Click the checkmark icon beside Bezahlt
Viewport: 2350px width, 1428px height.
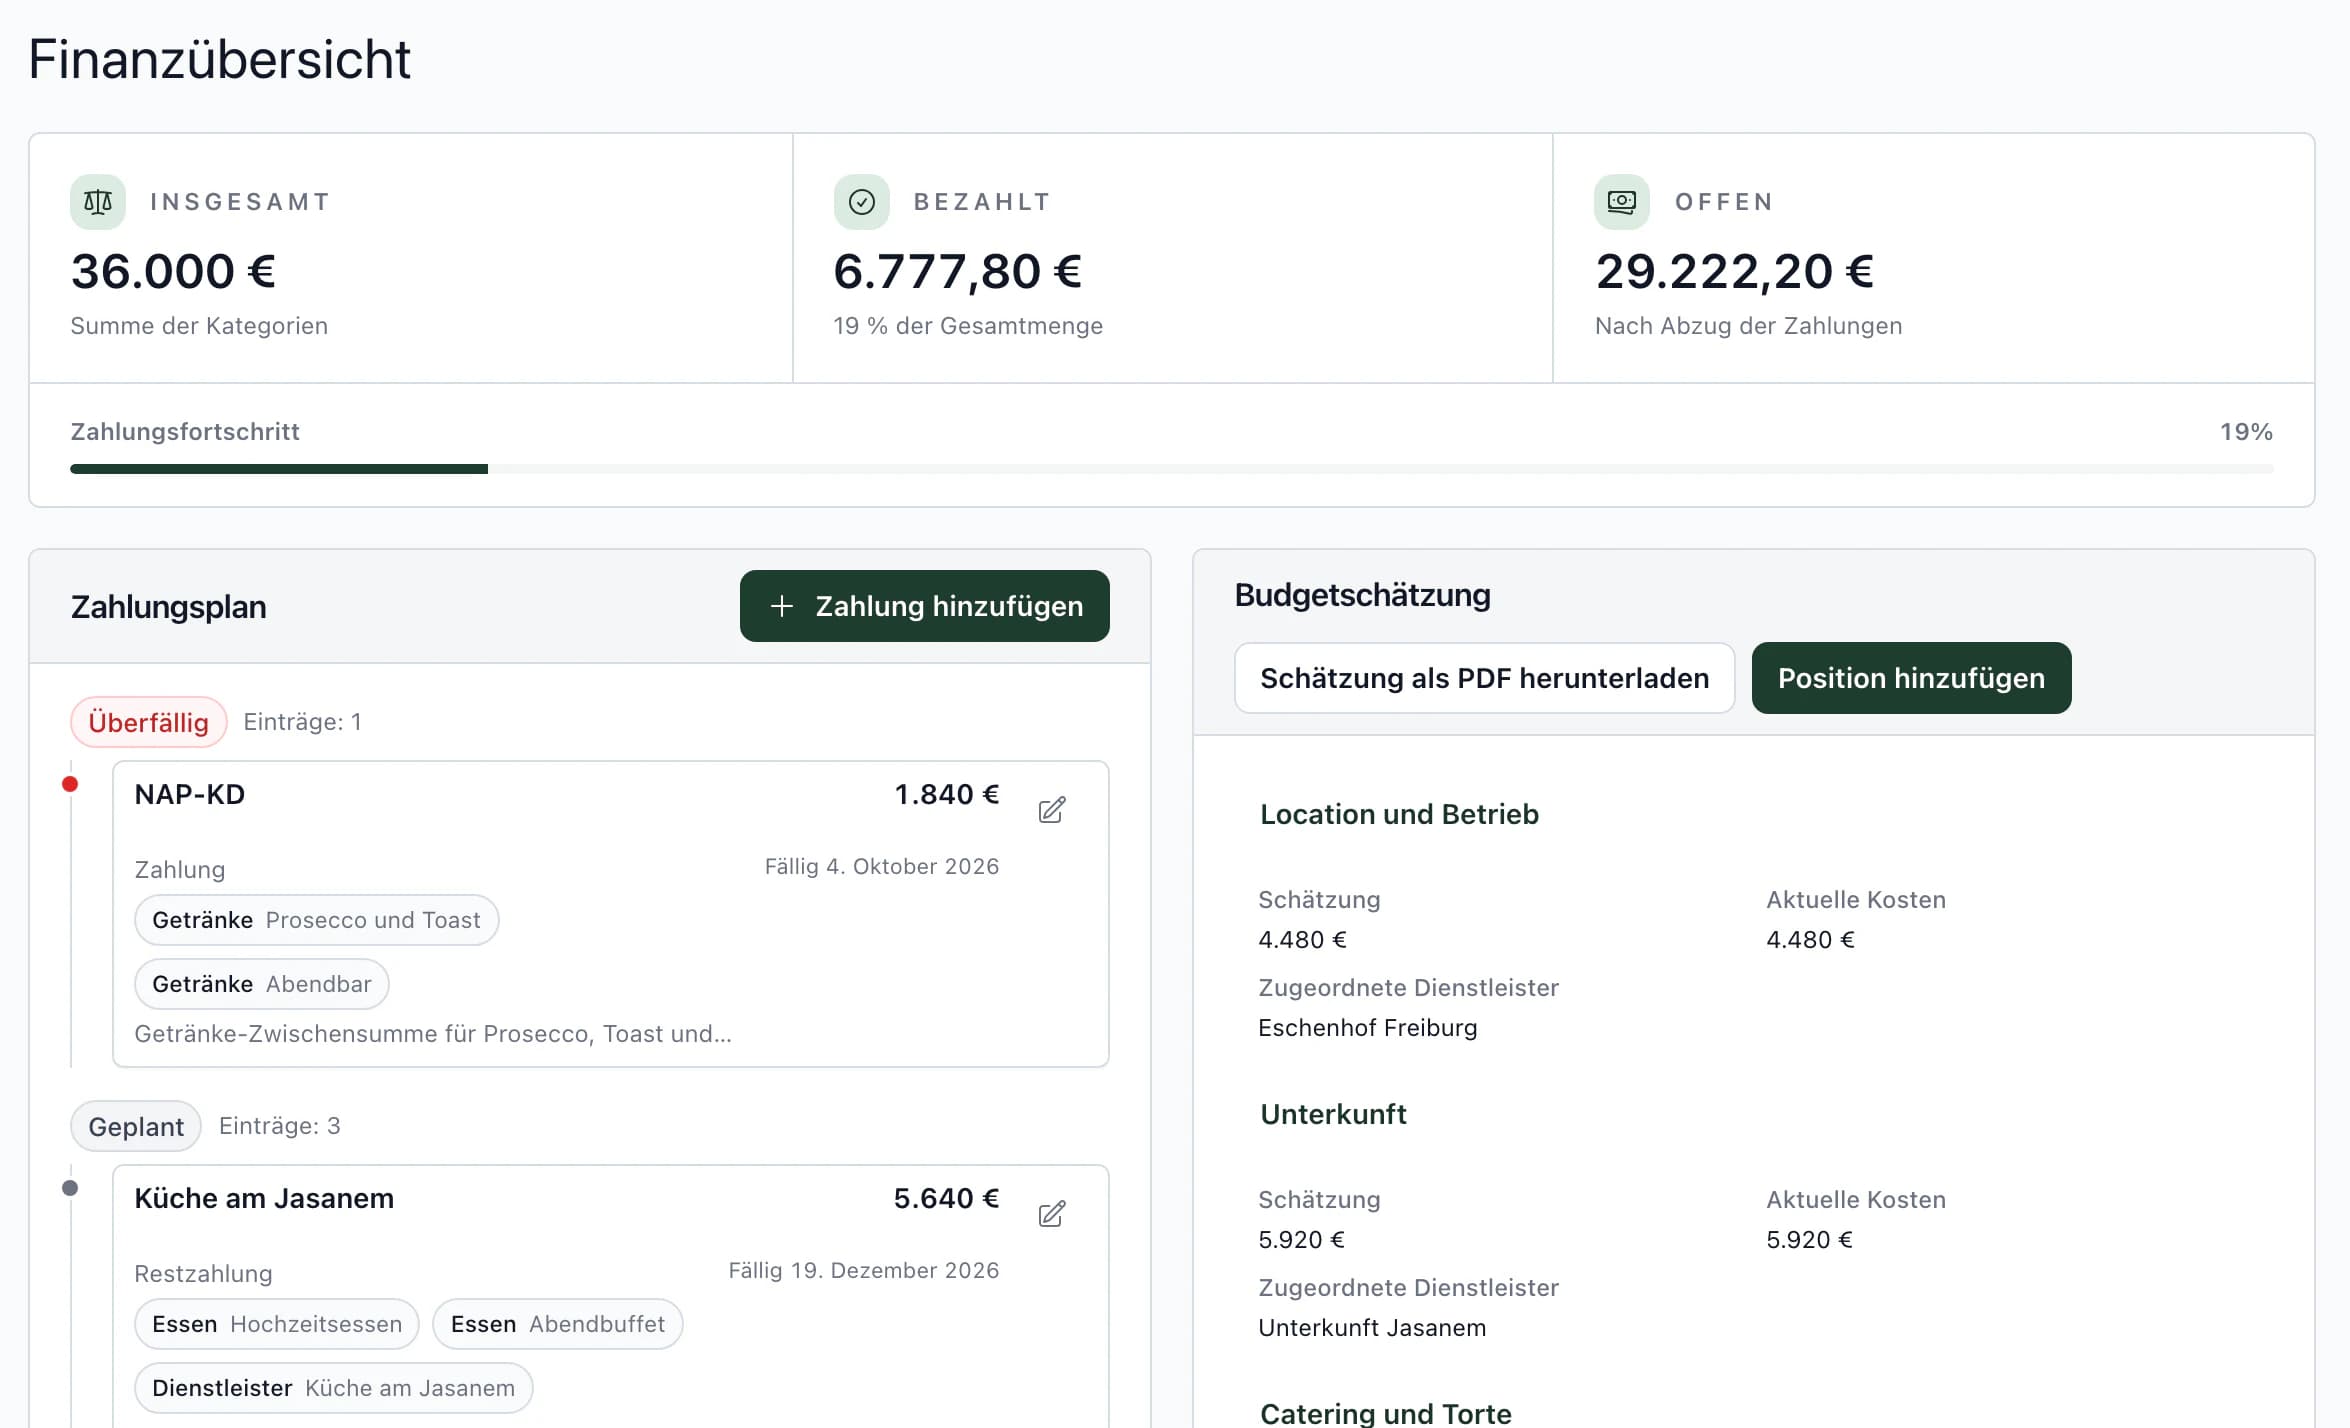[861, 202]
